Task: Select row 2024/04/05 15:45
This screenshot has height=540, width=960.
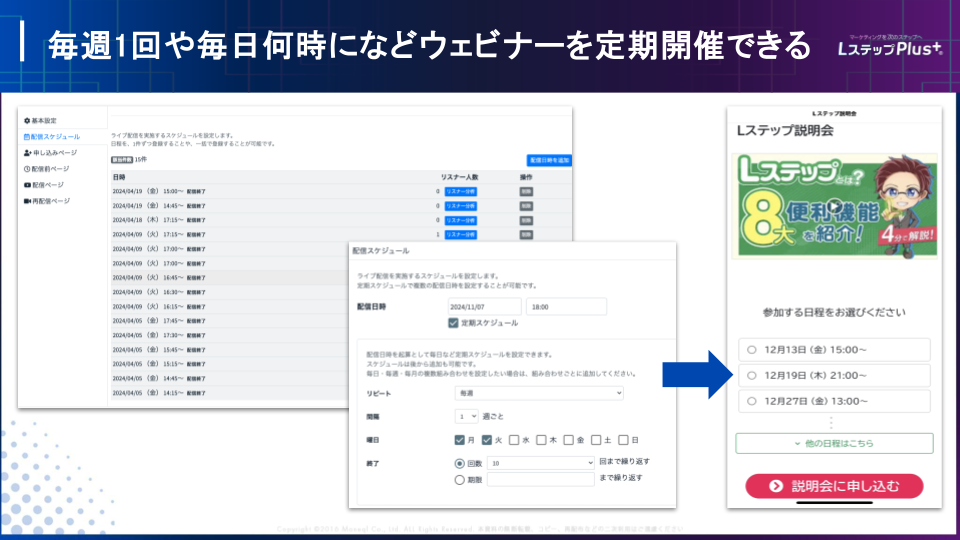Action: pos(230,350)
